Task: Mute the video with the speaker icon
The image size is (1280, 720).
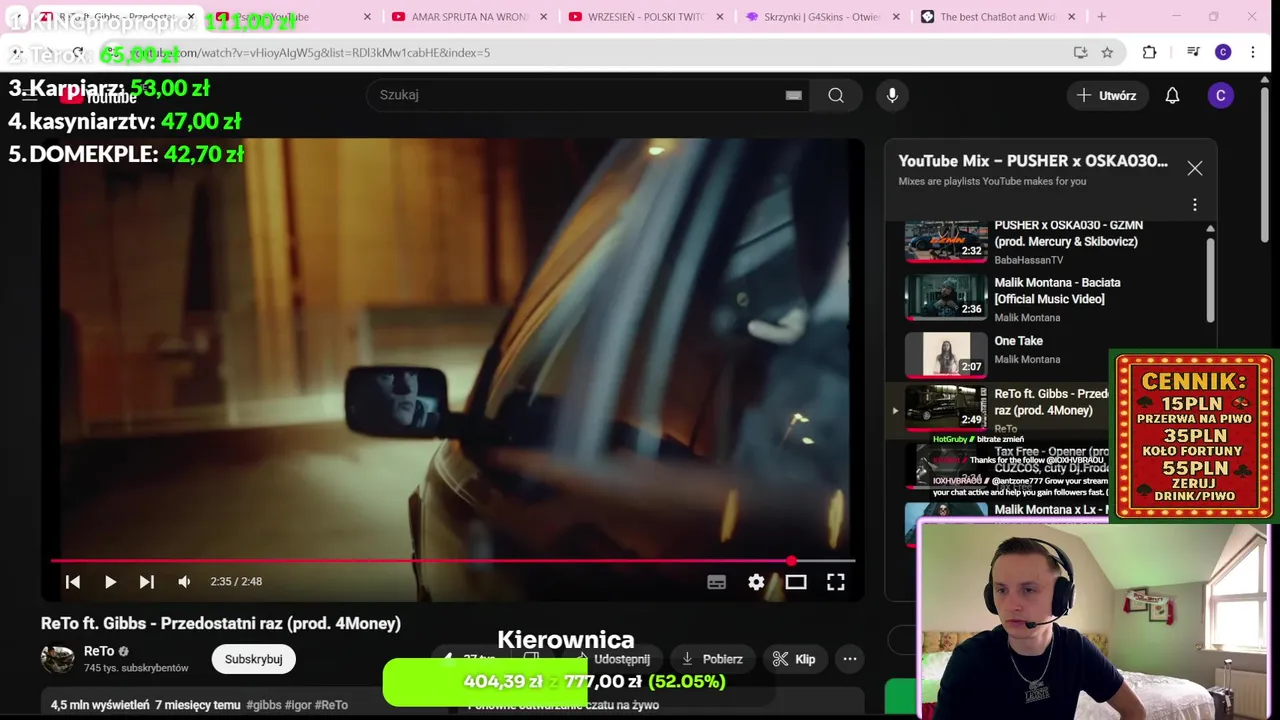Action: pyautogui.click(x=184, y=581)
